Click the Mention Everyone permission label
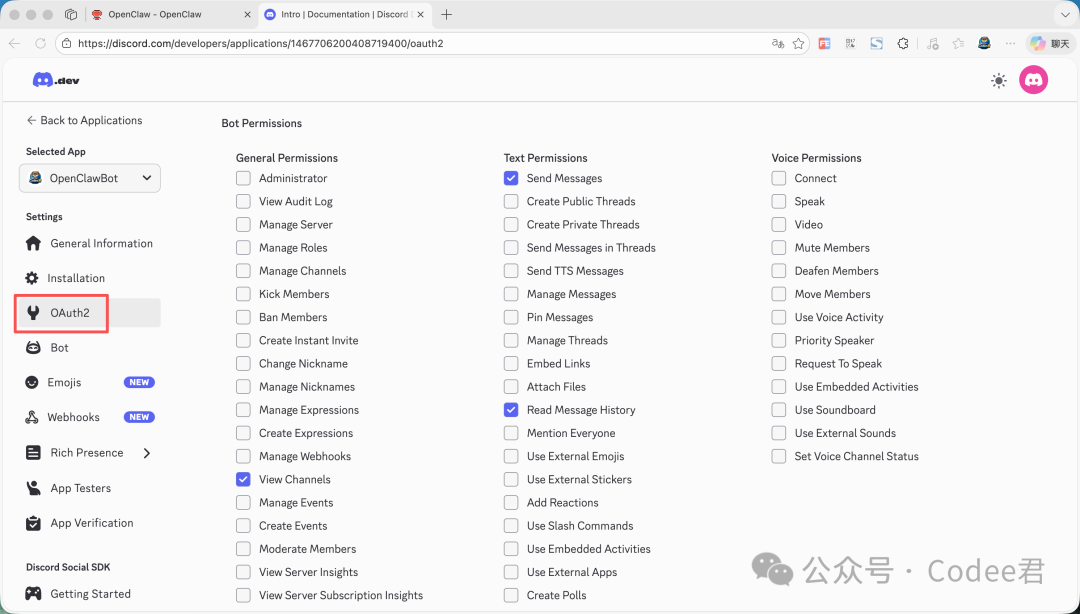1080x614 pixels. 571,433
